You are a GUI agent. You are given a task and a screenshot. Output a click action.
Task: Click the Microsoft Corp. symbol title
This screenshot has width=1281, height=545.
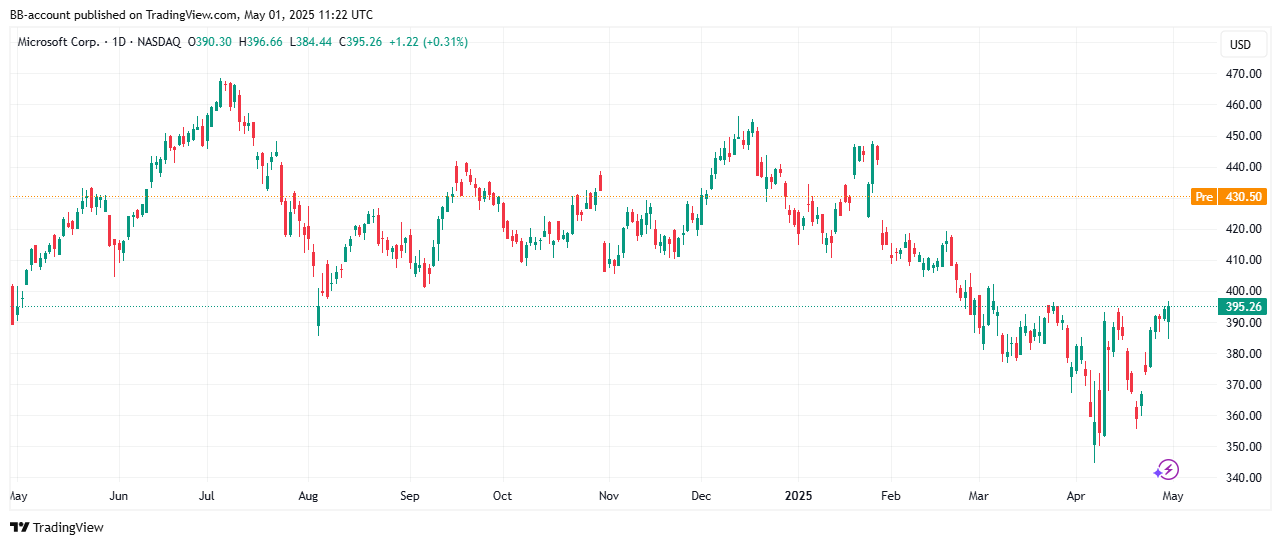click(59, 42)
